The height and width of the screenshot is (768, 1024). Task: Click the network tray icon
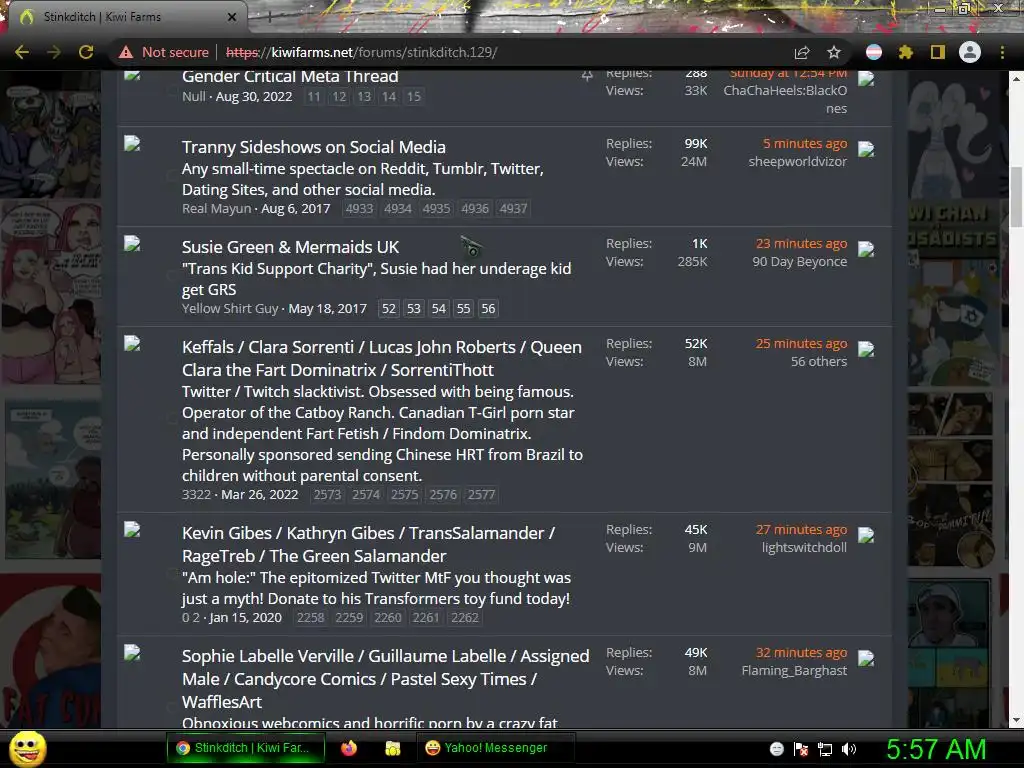click(x=825, y=749)
